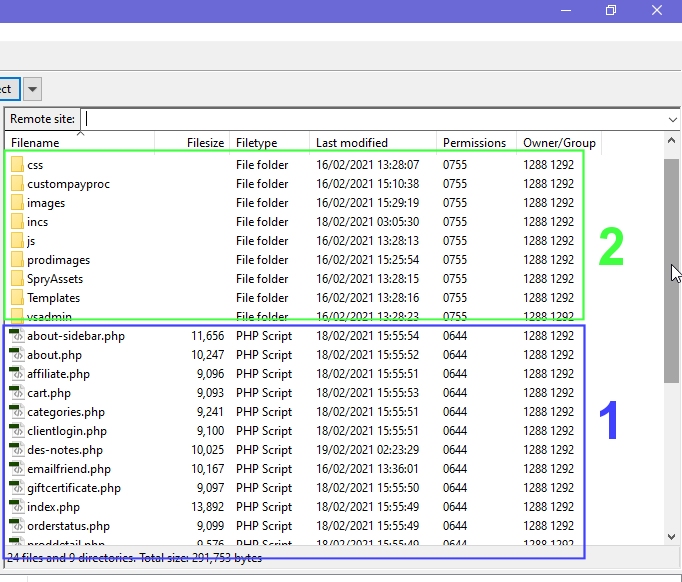
Task: Sort by the Filesize column header
Action: [x=193, y=143]
